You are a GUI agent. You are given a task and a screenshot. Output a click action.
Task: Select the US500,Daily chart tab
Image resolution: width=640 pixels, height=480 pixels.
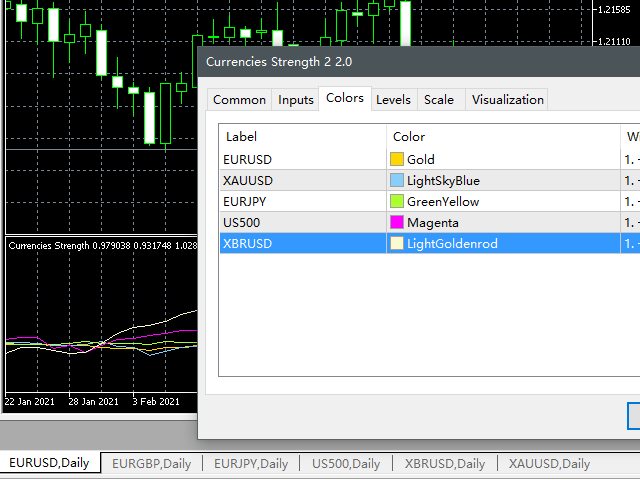point(346,463)
